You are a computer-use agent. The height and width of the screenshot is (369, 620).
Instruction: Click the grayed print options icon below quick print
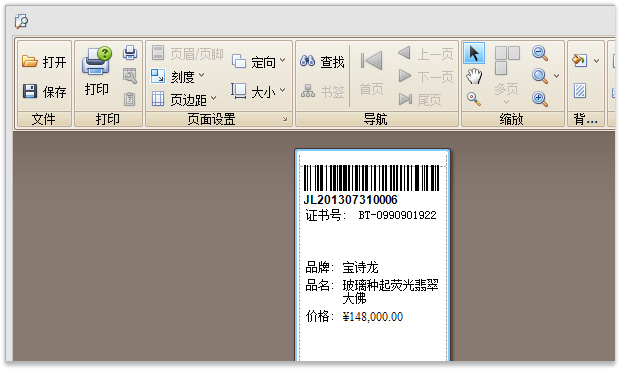130,76
